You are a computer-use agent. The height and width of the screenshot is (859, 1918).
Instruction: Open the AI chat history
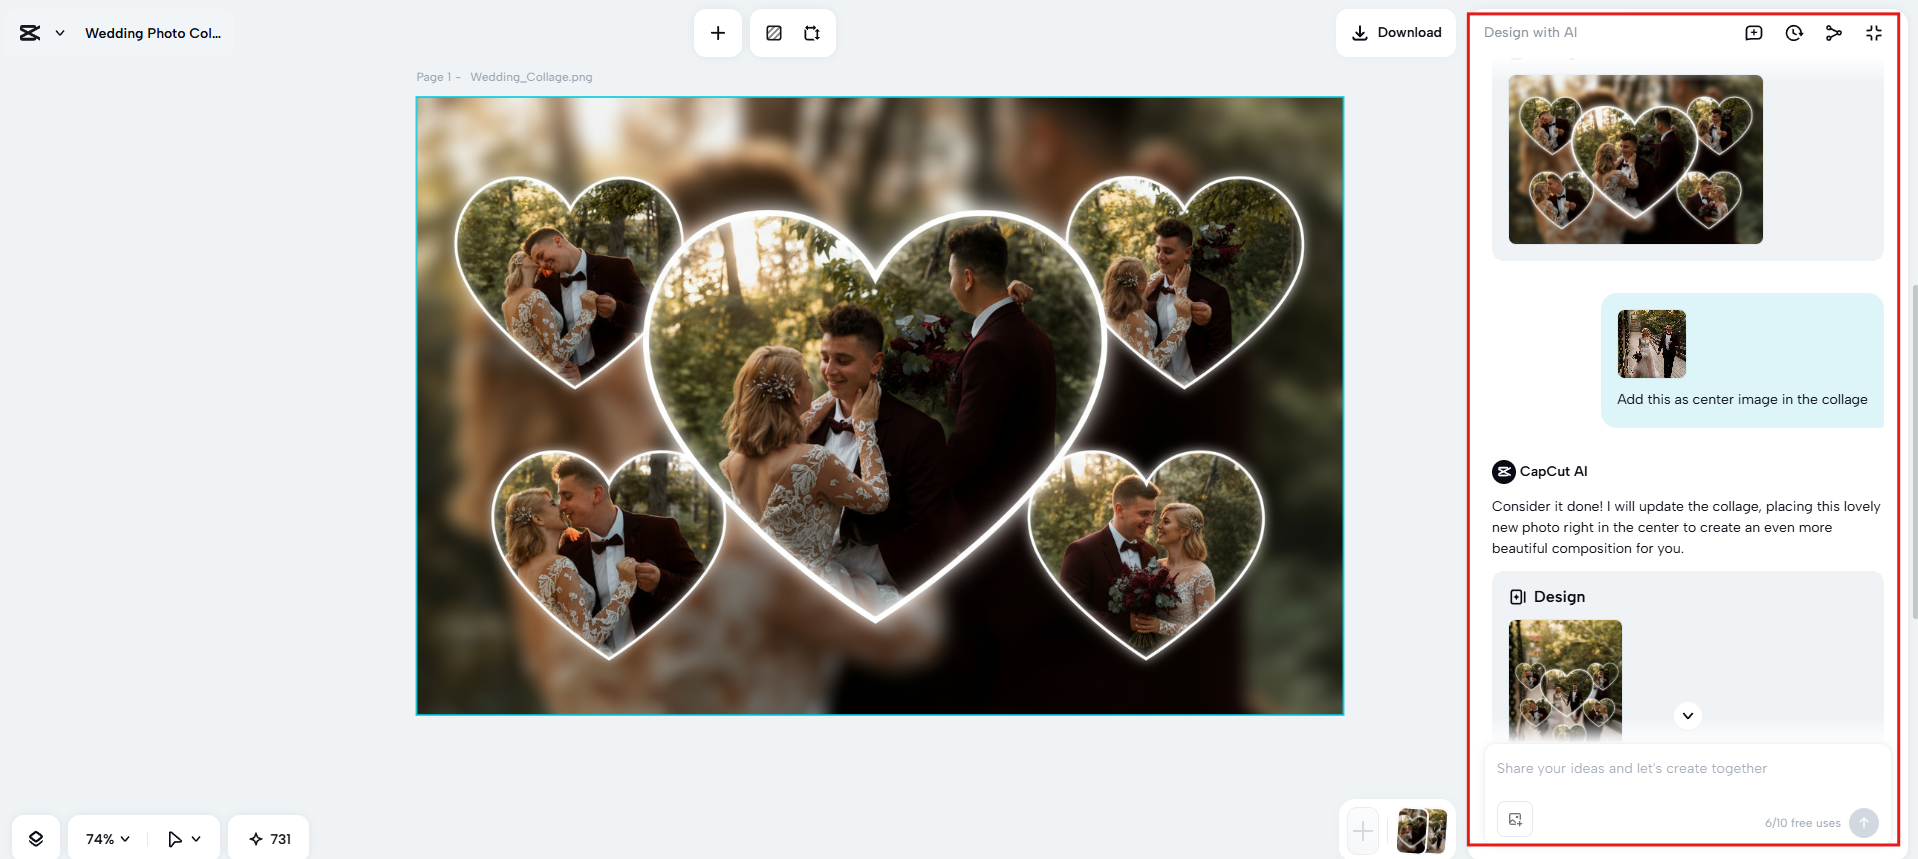click(1794, 33)
